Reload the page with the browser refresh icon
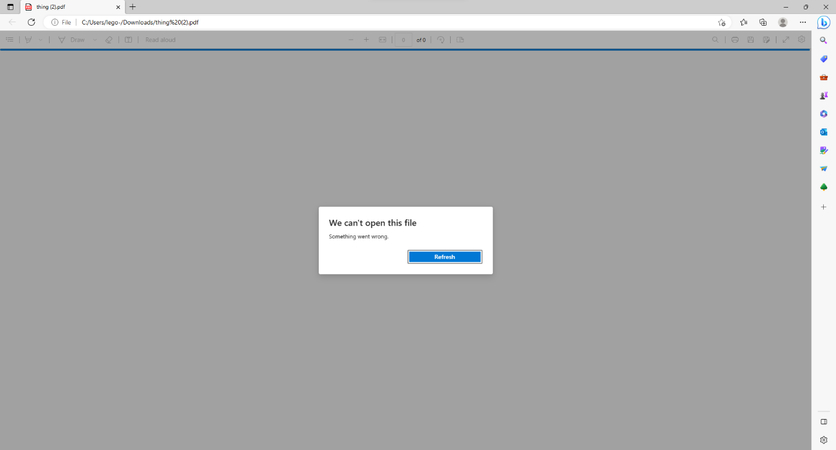 click(x=31, y=22)
